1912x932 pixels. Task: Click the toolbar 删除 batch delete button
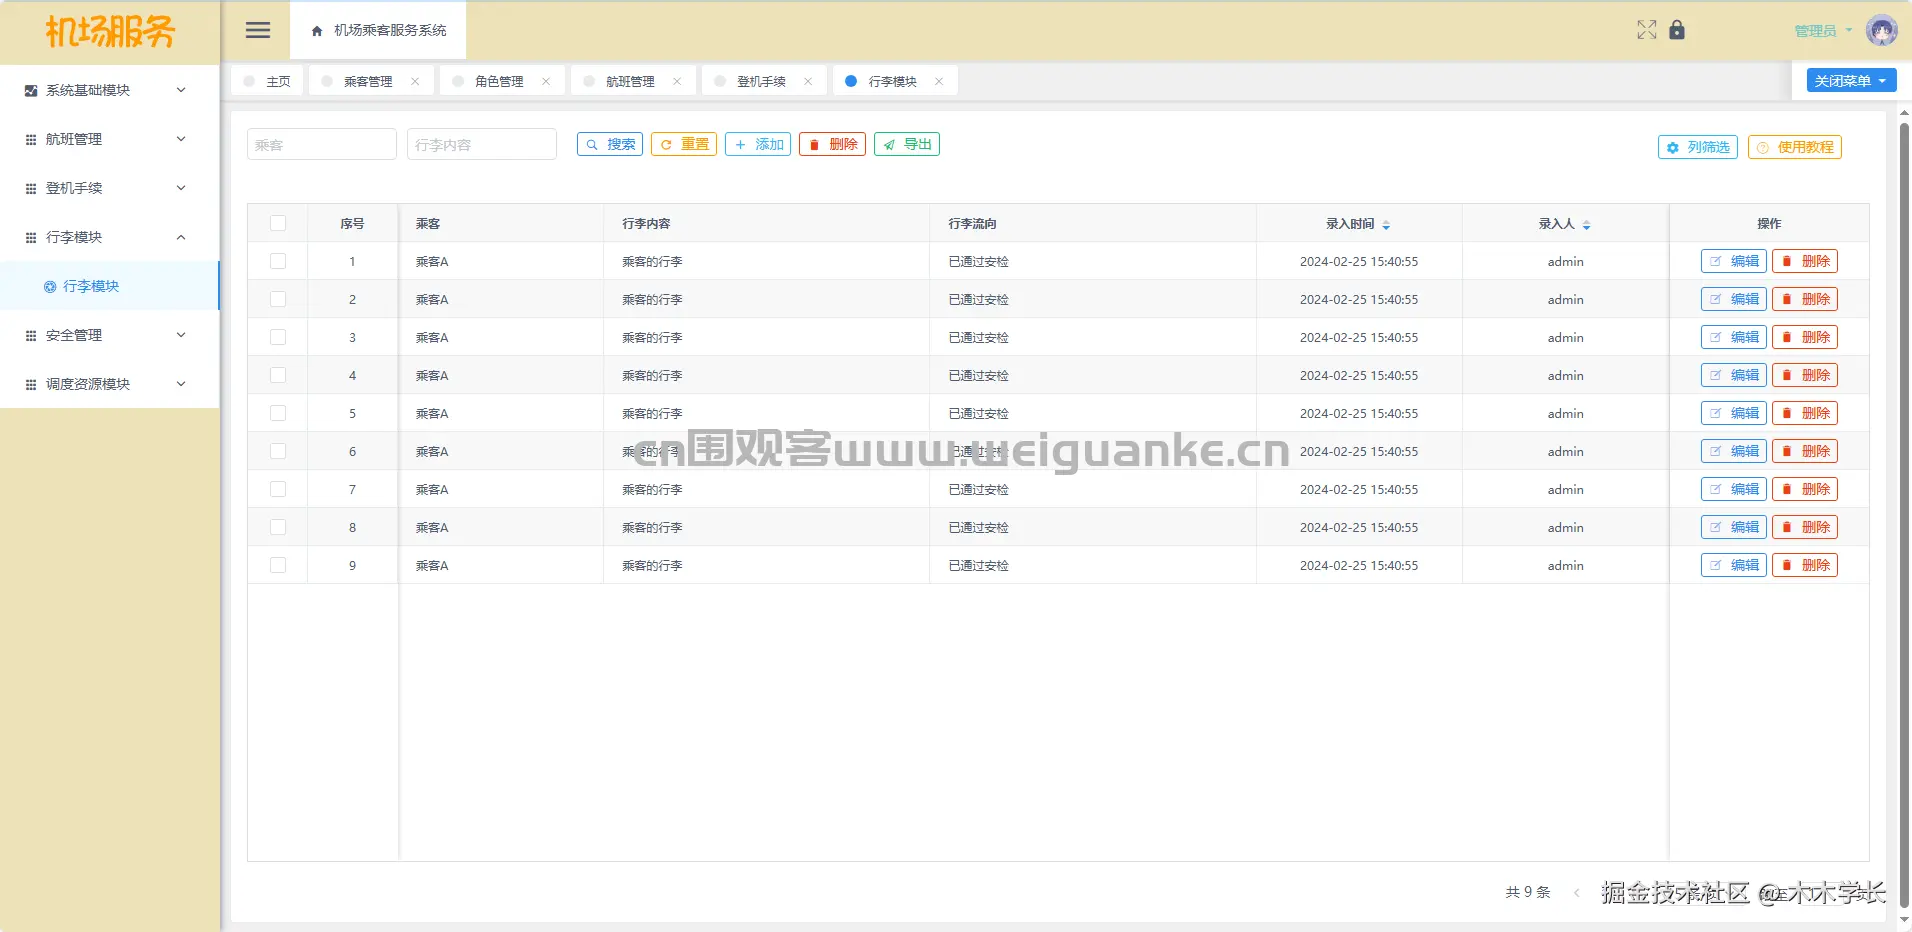pos(832,145)
